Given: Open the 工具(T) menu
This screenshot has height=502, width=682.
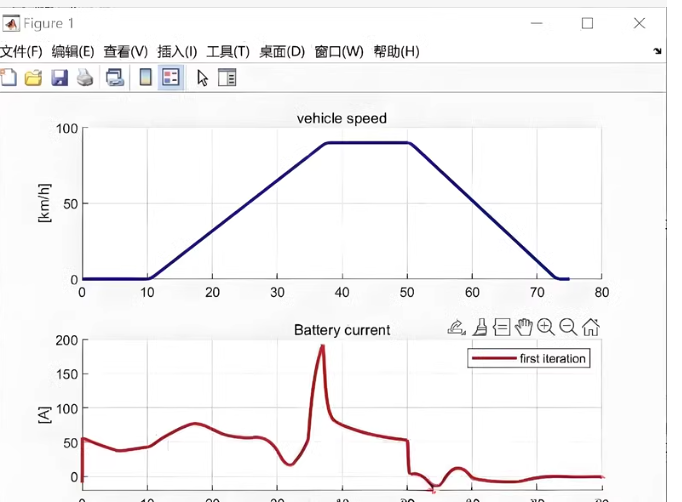Looking at the screenshot, I should pyautogui.click(x=228, y=52).
